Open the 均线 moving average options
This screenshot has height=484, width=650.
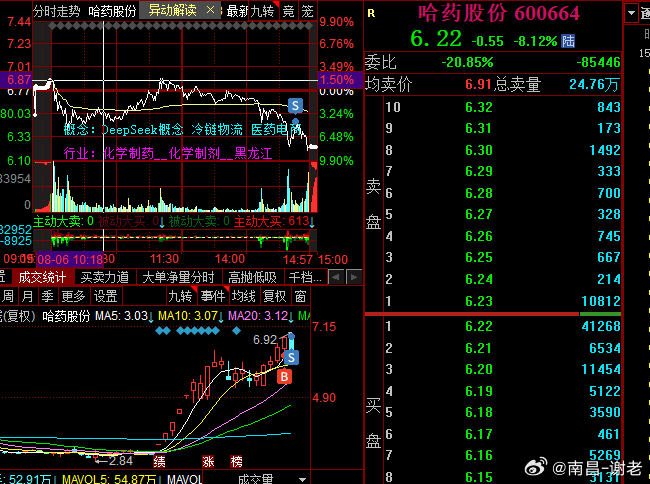point(244,296)
